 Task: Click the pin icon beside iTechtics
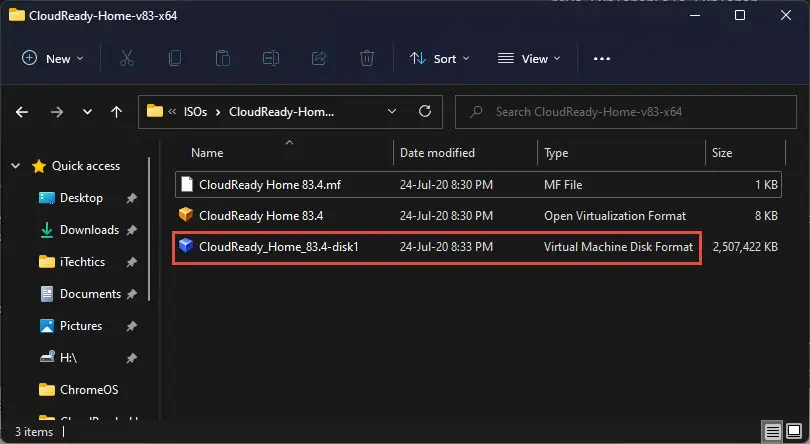[132, 263]
